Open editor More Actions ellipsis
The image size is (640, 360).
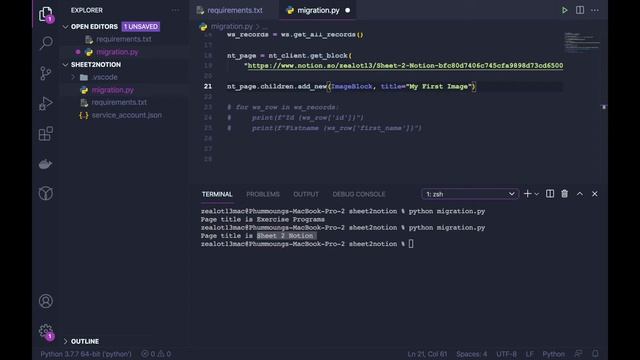(595, 10)
